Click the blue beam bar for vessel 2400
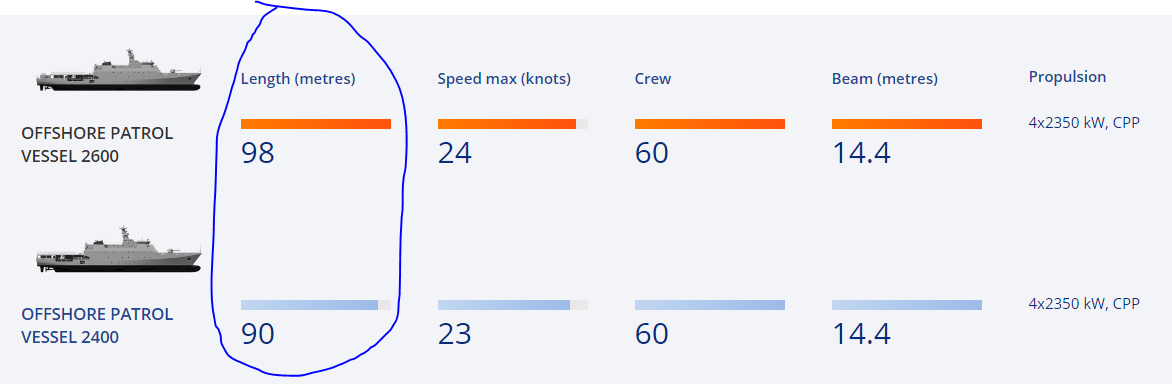 907,305
